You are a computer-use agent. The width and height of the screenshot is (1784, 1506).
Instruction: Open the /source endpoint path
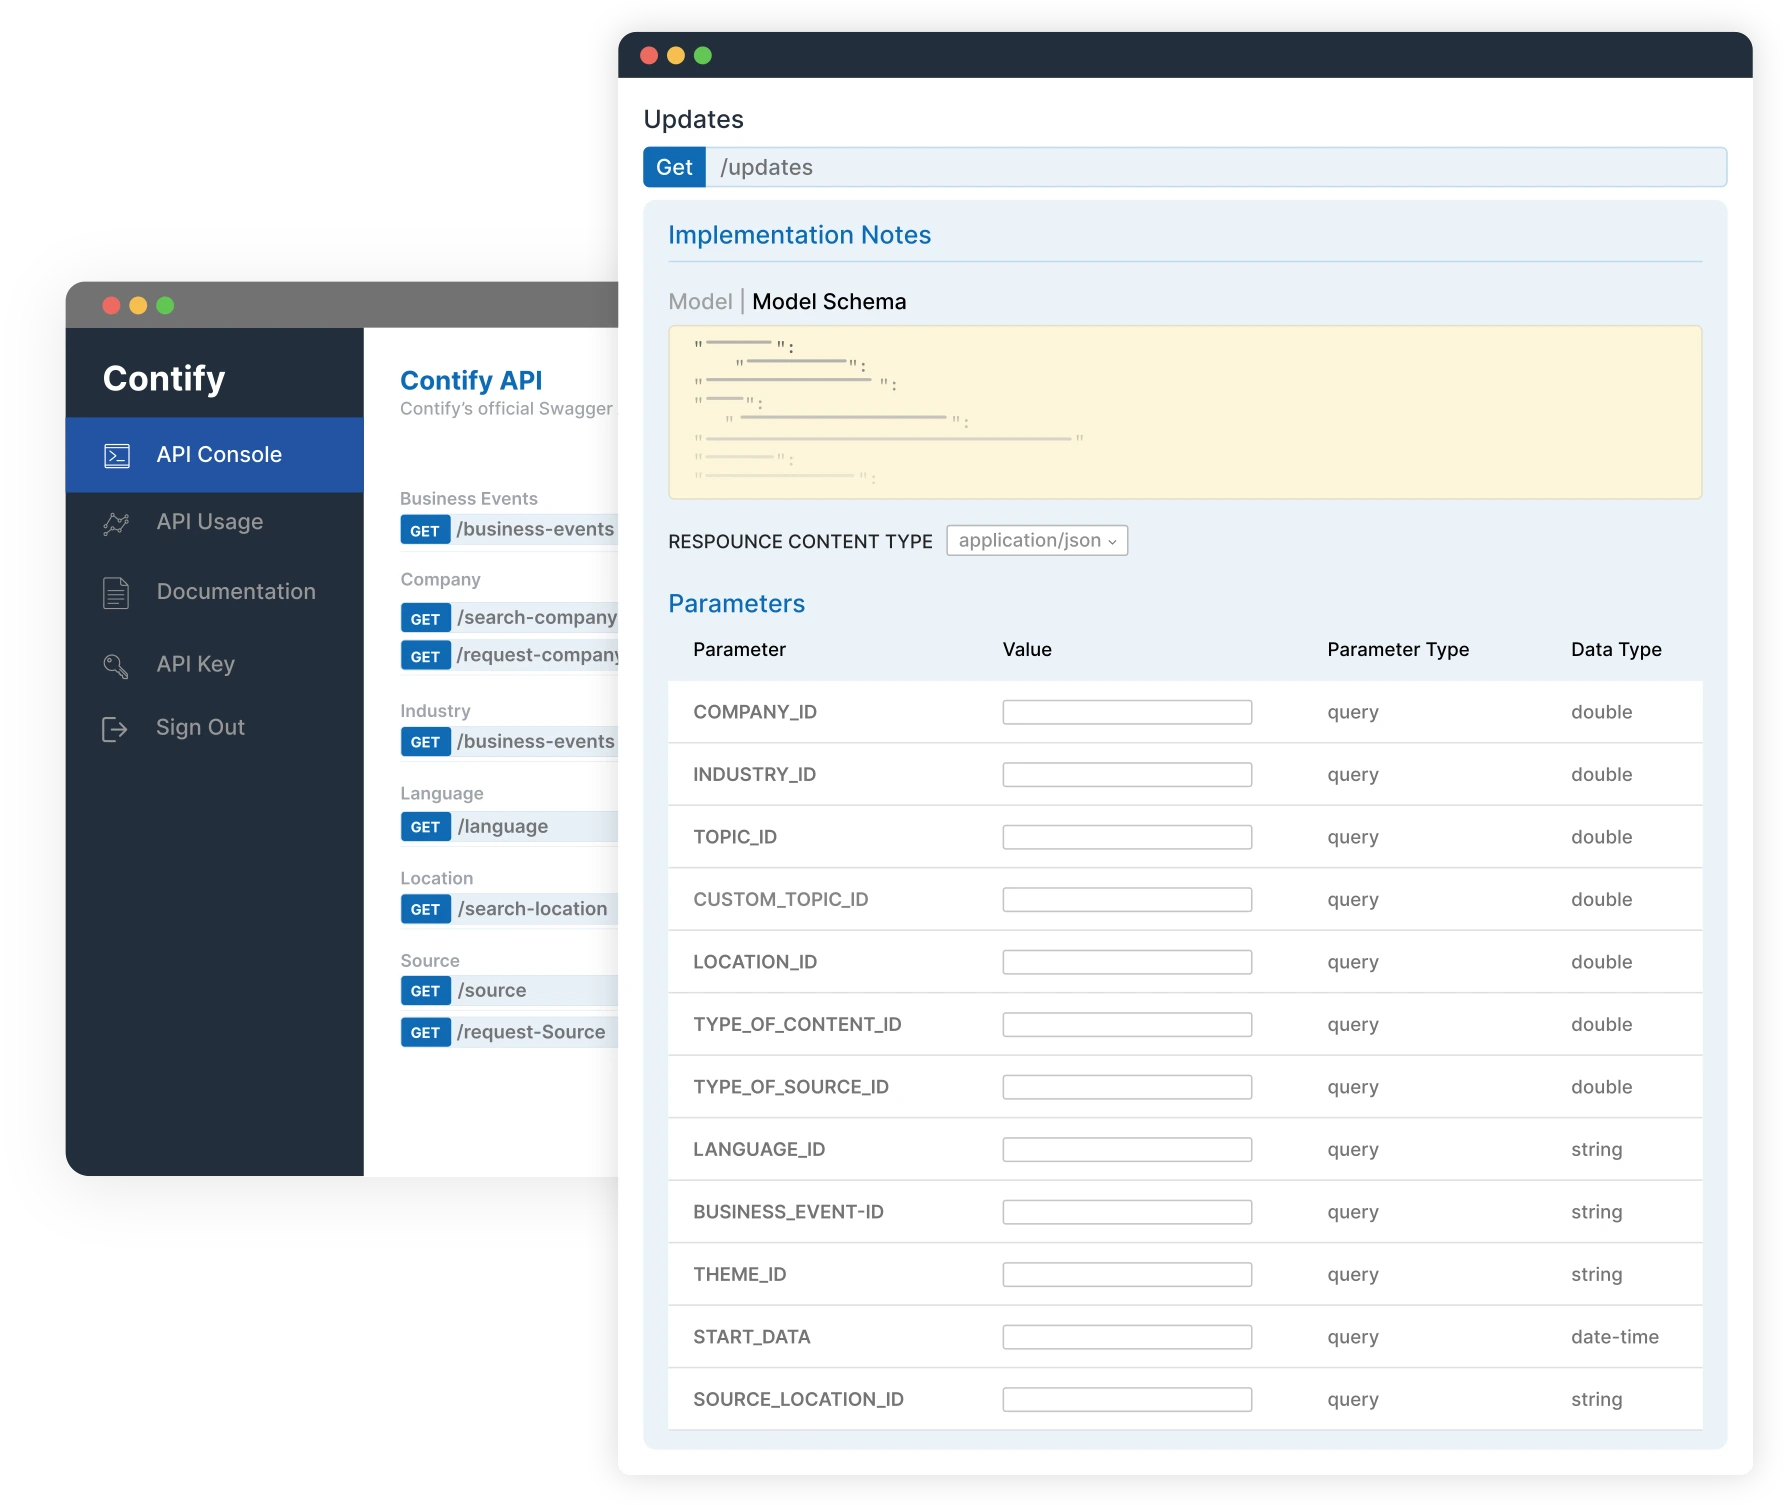point(492,991)
